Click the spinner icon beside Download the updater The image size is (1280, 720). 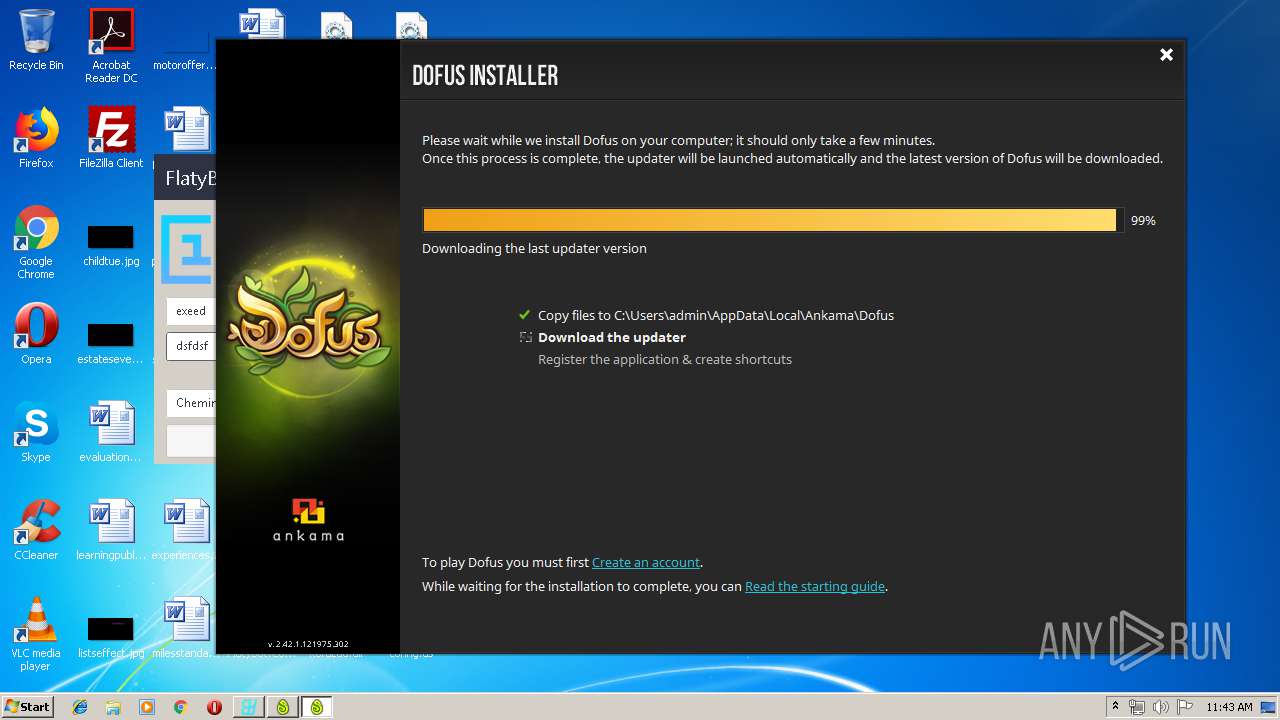click(525, 337)
